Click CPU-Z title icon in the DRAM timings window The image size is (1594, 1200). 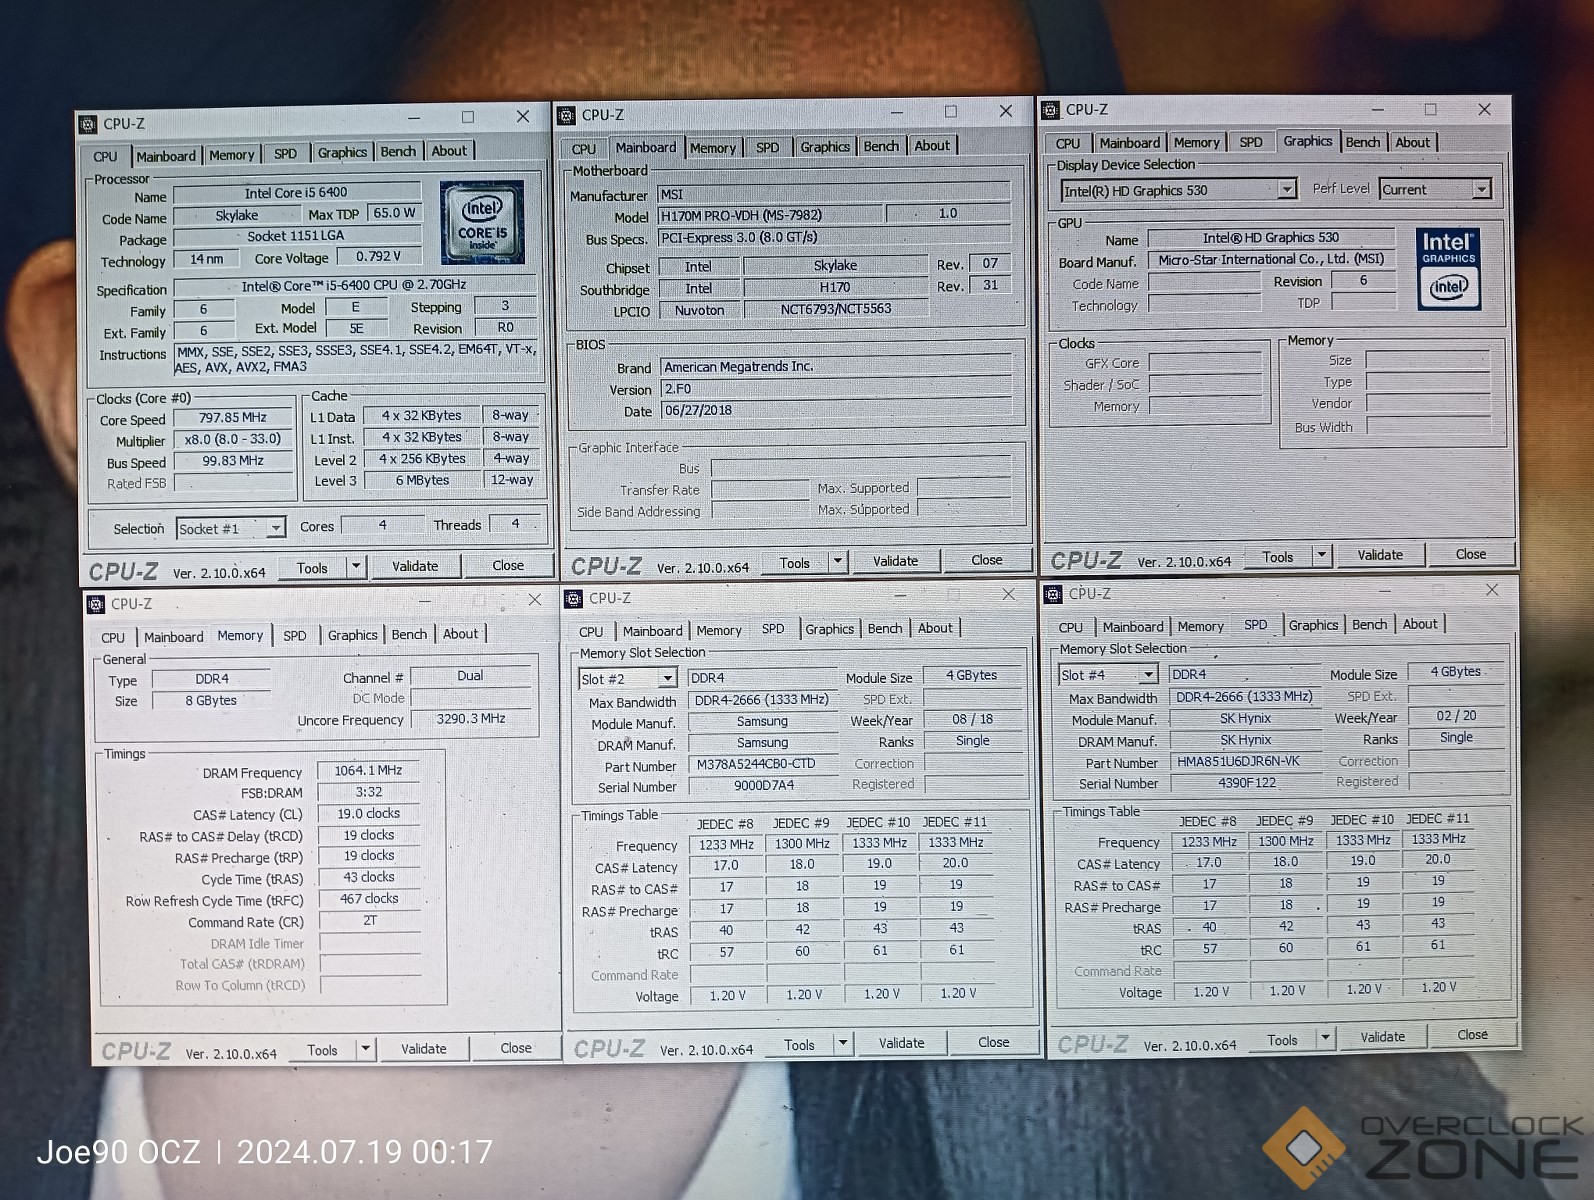tap(96, 604)
